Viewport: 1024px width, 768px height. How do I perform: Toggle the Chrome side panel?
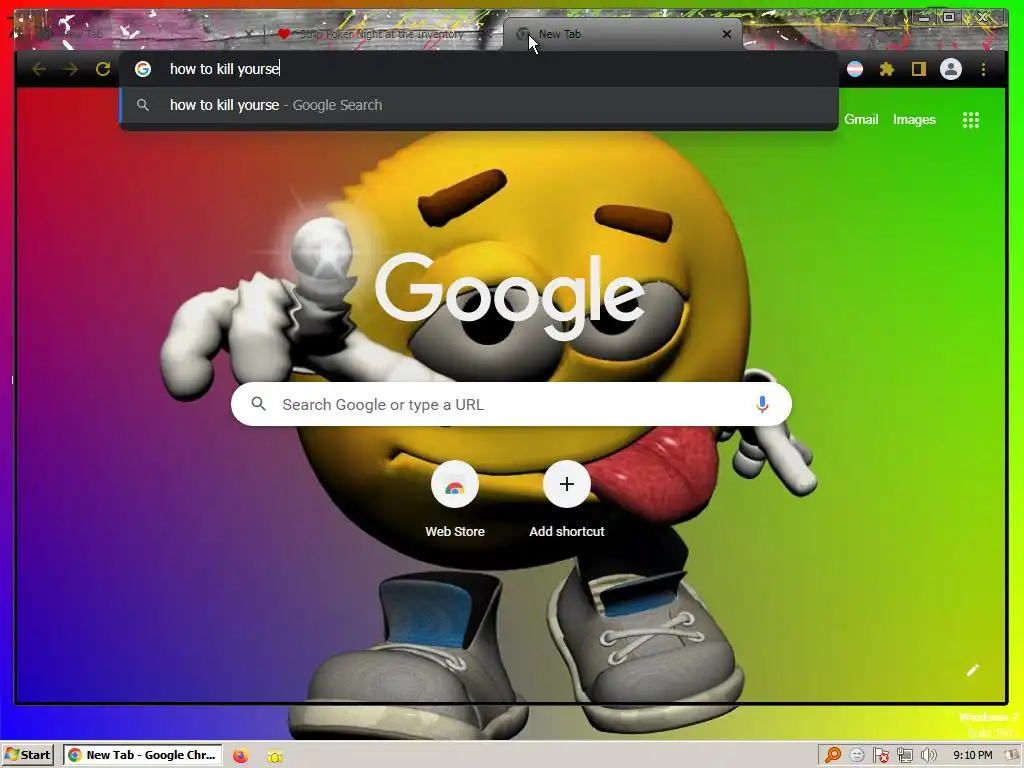coord(918,69)
